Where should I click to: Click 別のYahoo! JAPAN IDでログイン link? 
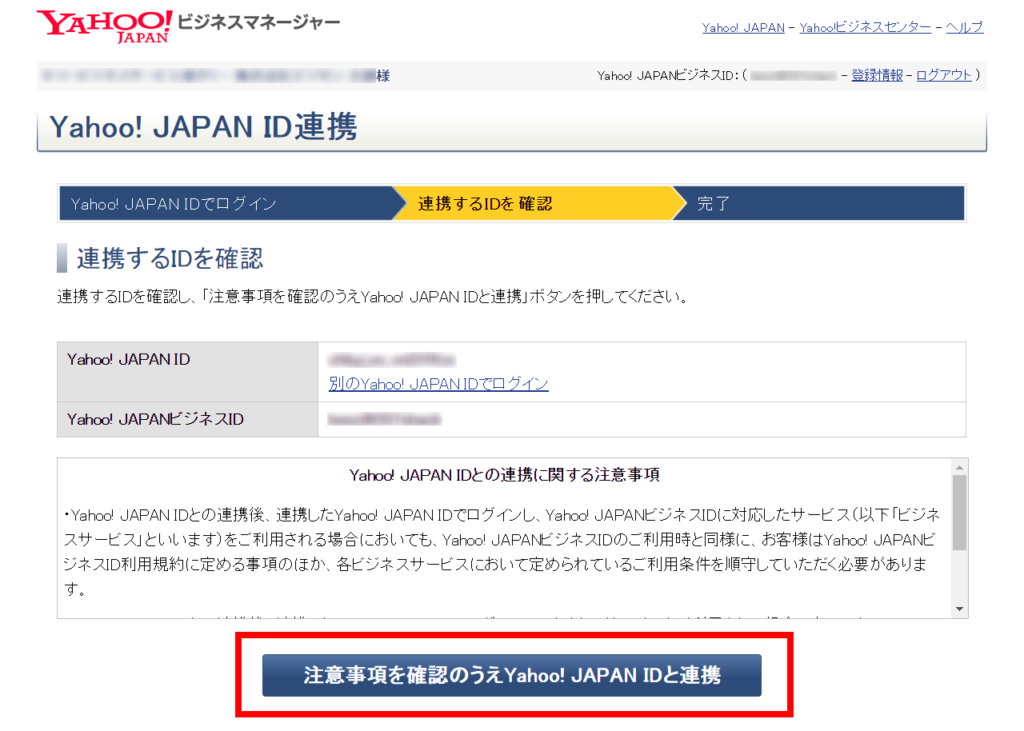[x=439, y=383]
